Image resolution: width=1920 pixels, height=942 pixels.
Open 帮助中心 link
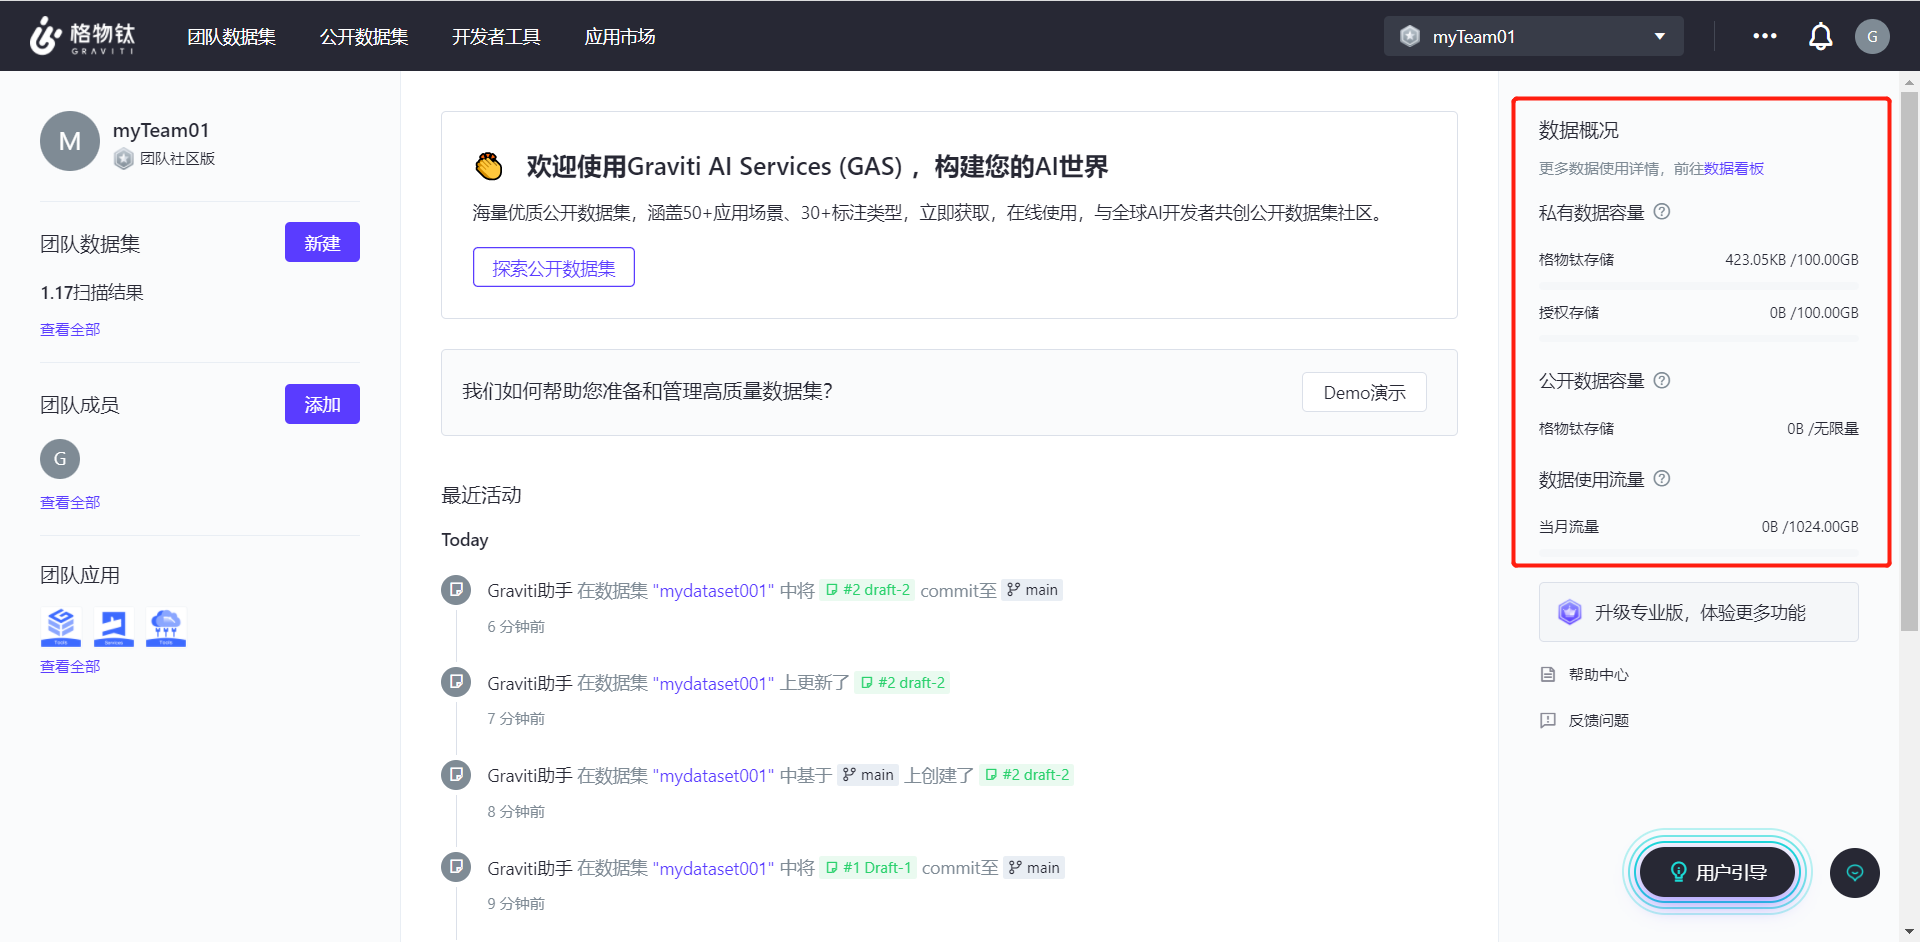tap(1599, 675)
